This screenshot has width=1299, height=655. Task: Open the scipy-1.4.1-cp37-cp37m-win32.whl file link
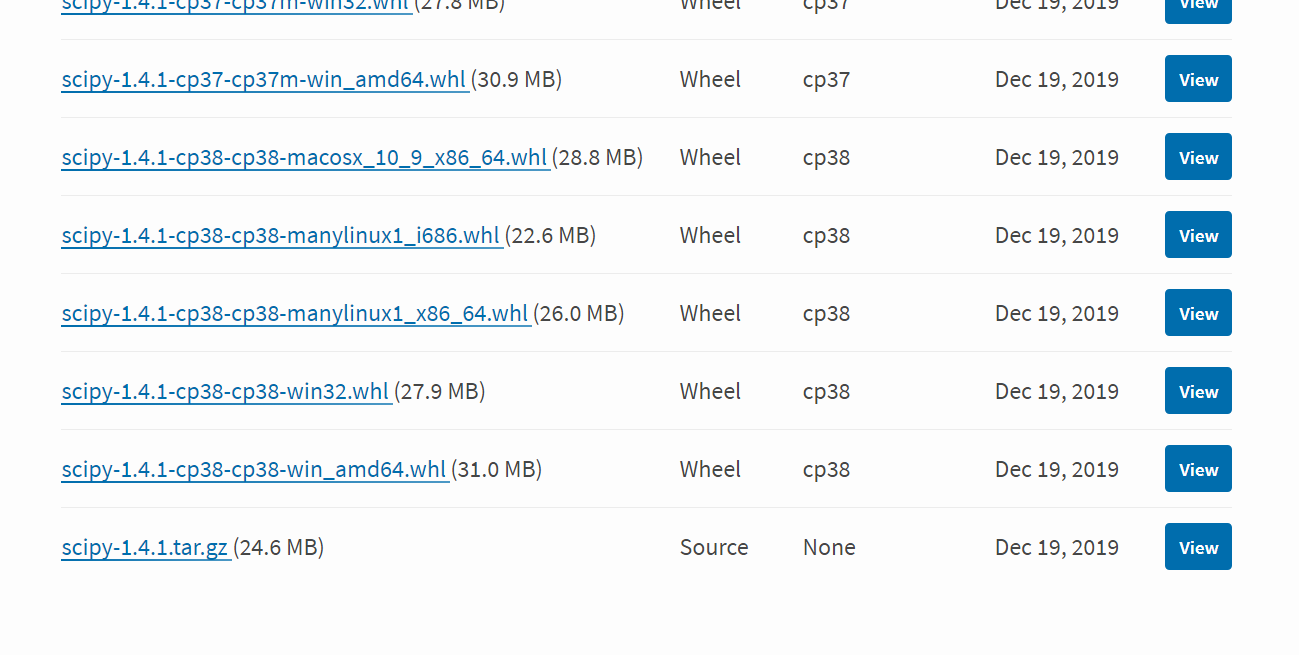click(236, 5)
